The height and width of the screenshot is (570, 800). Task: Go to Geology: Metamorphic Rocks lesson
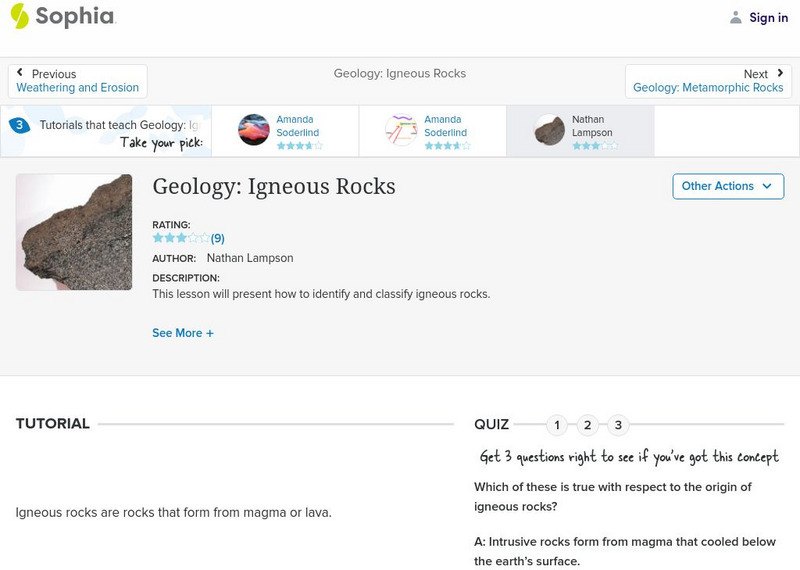point(708,88)
